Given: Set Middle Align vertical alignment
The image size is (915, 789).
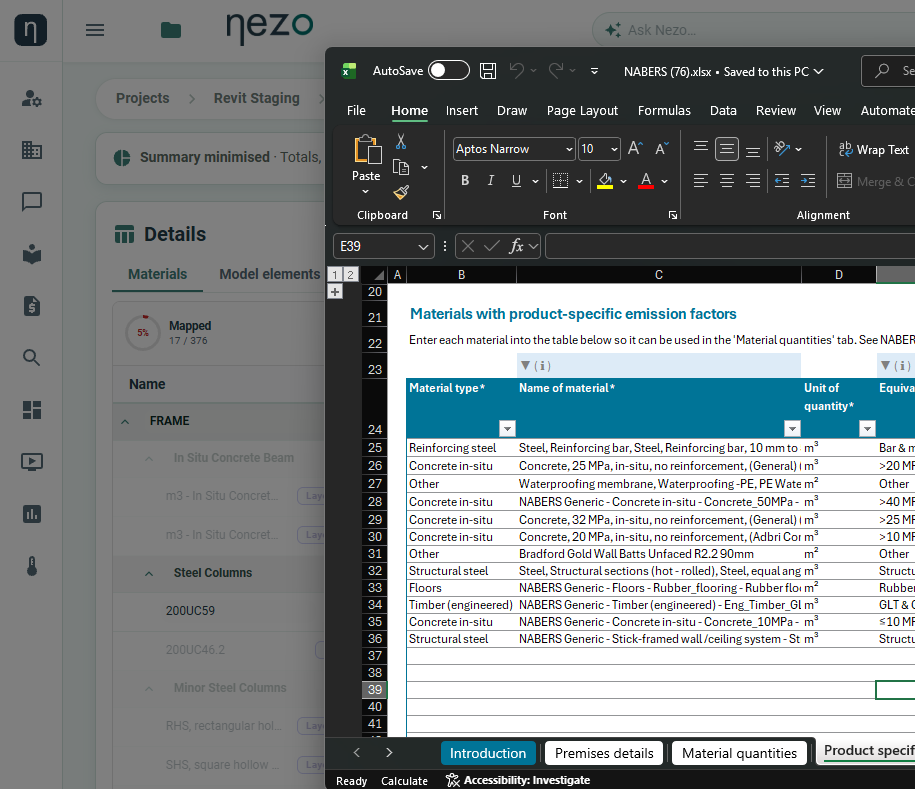Looking at the screenshot, I should [x=727, y=149].
